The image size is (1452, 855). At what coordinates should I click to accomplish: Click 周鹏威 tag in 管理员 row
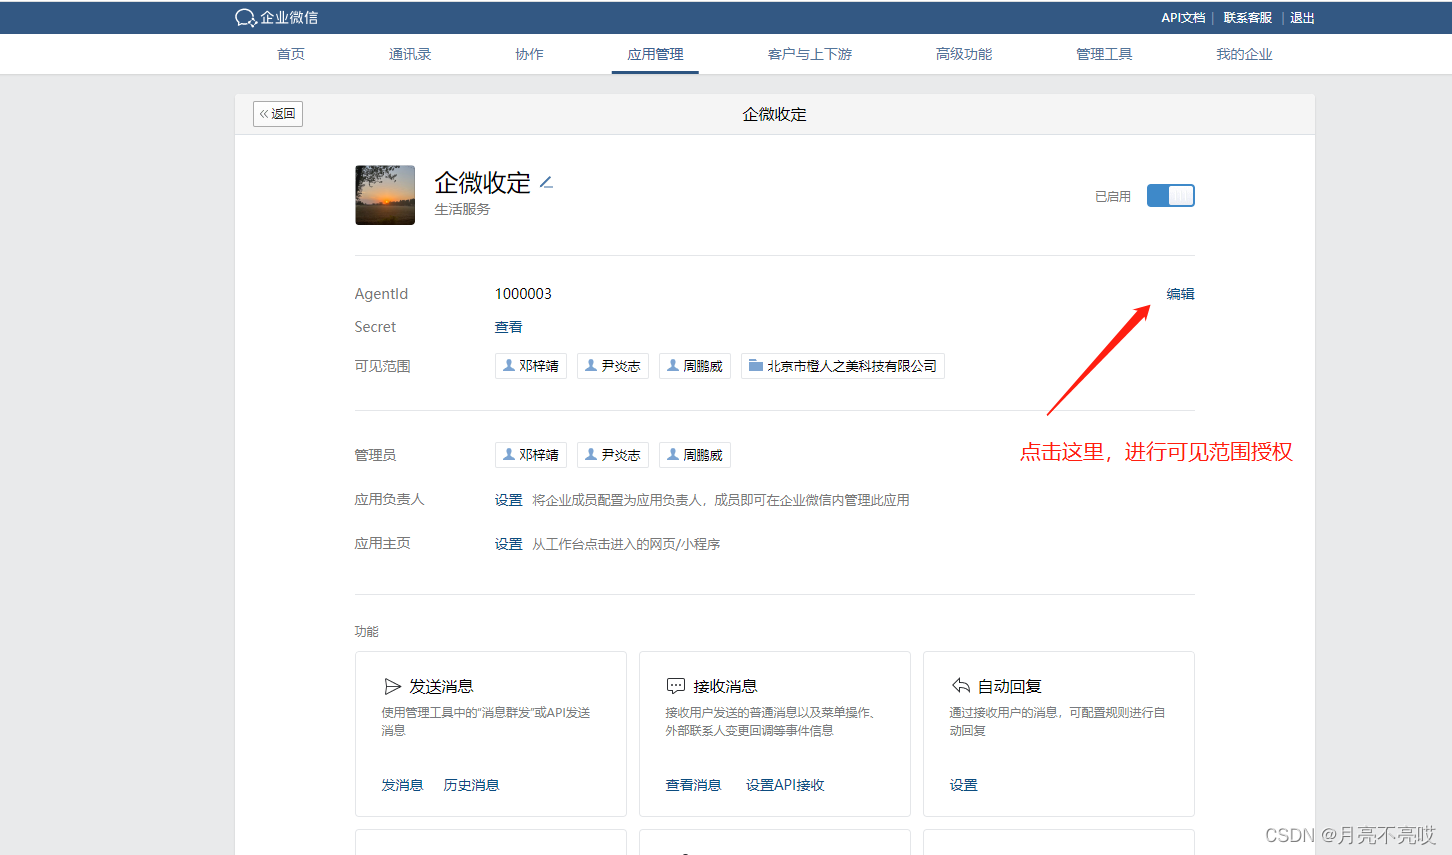(x=695, y=455)
